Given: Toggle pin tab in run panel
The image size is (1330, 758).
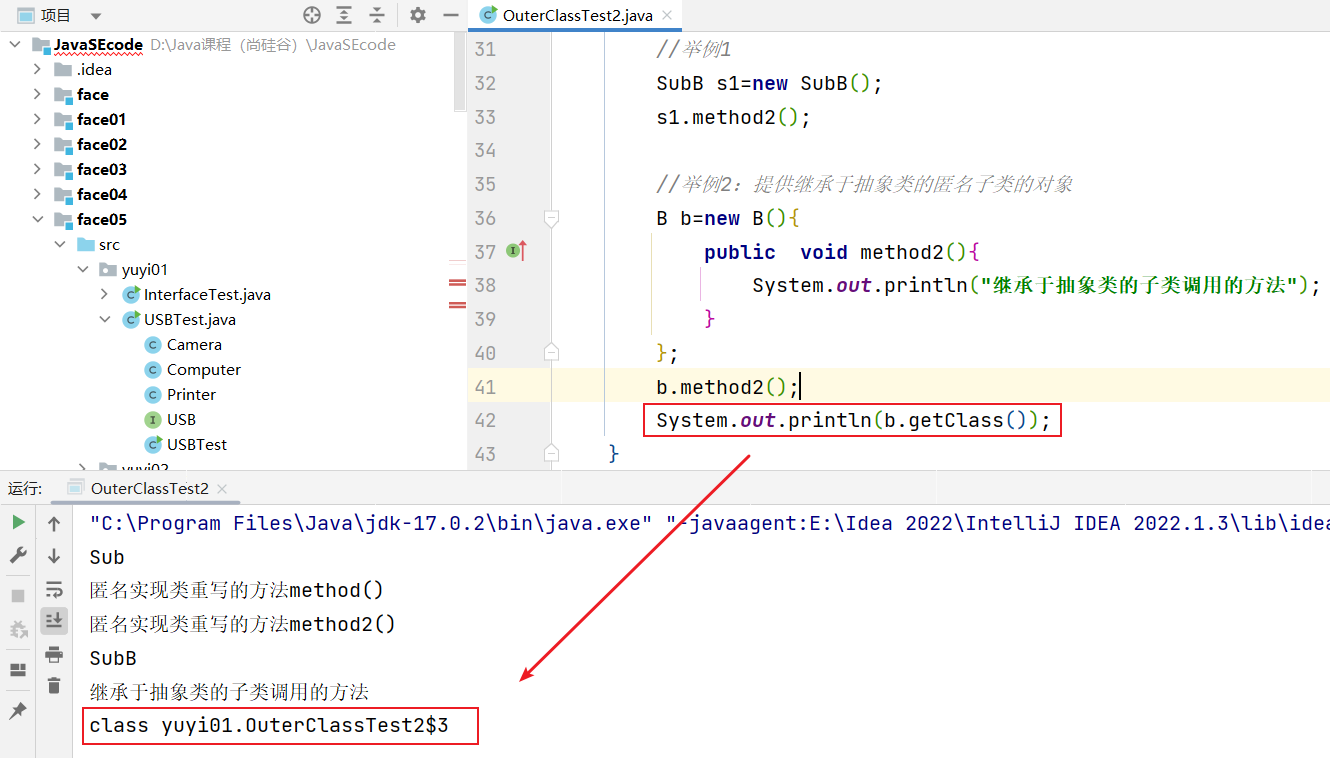Looking at the screenshot, I should tap(18, 711).
